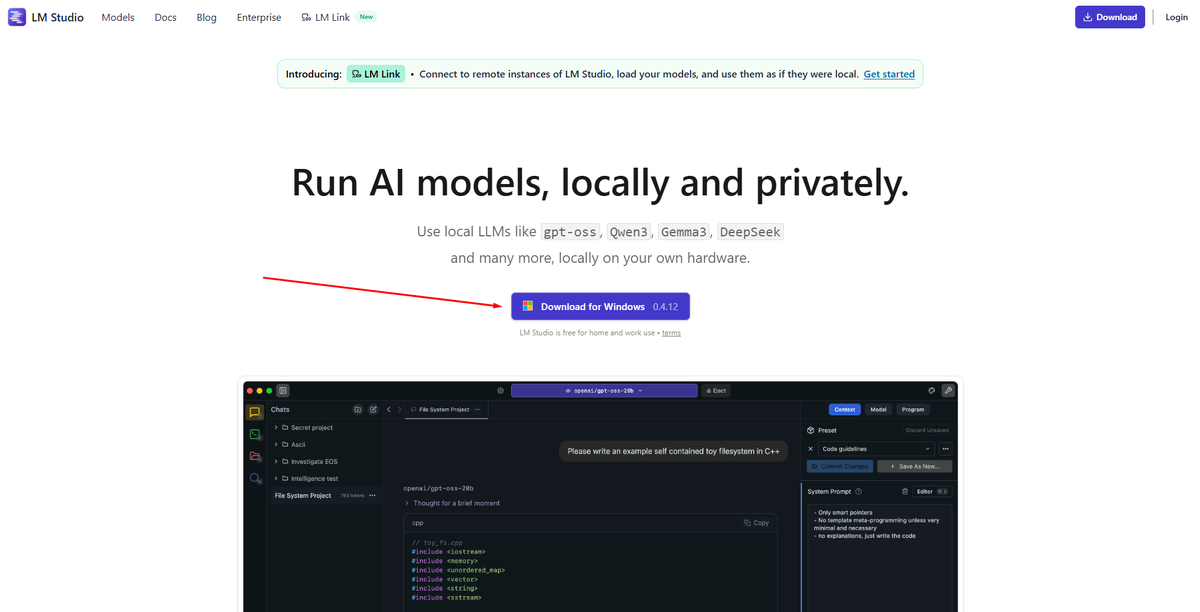1200x612 pixels.
Task: Open the Discover magnifier sidebar icon
Action: [x=255, y=479]
